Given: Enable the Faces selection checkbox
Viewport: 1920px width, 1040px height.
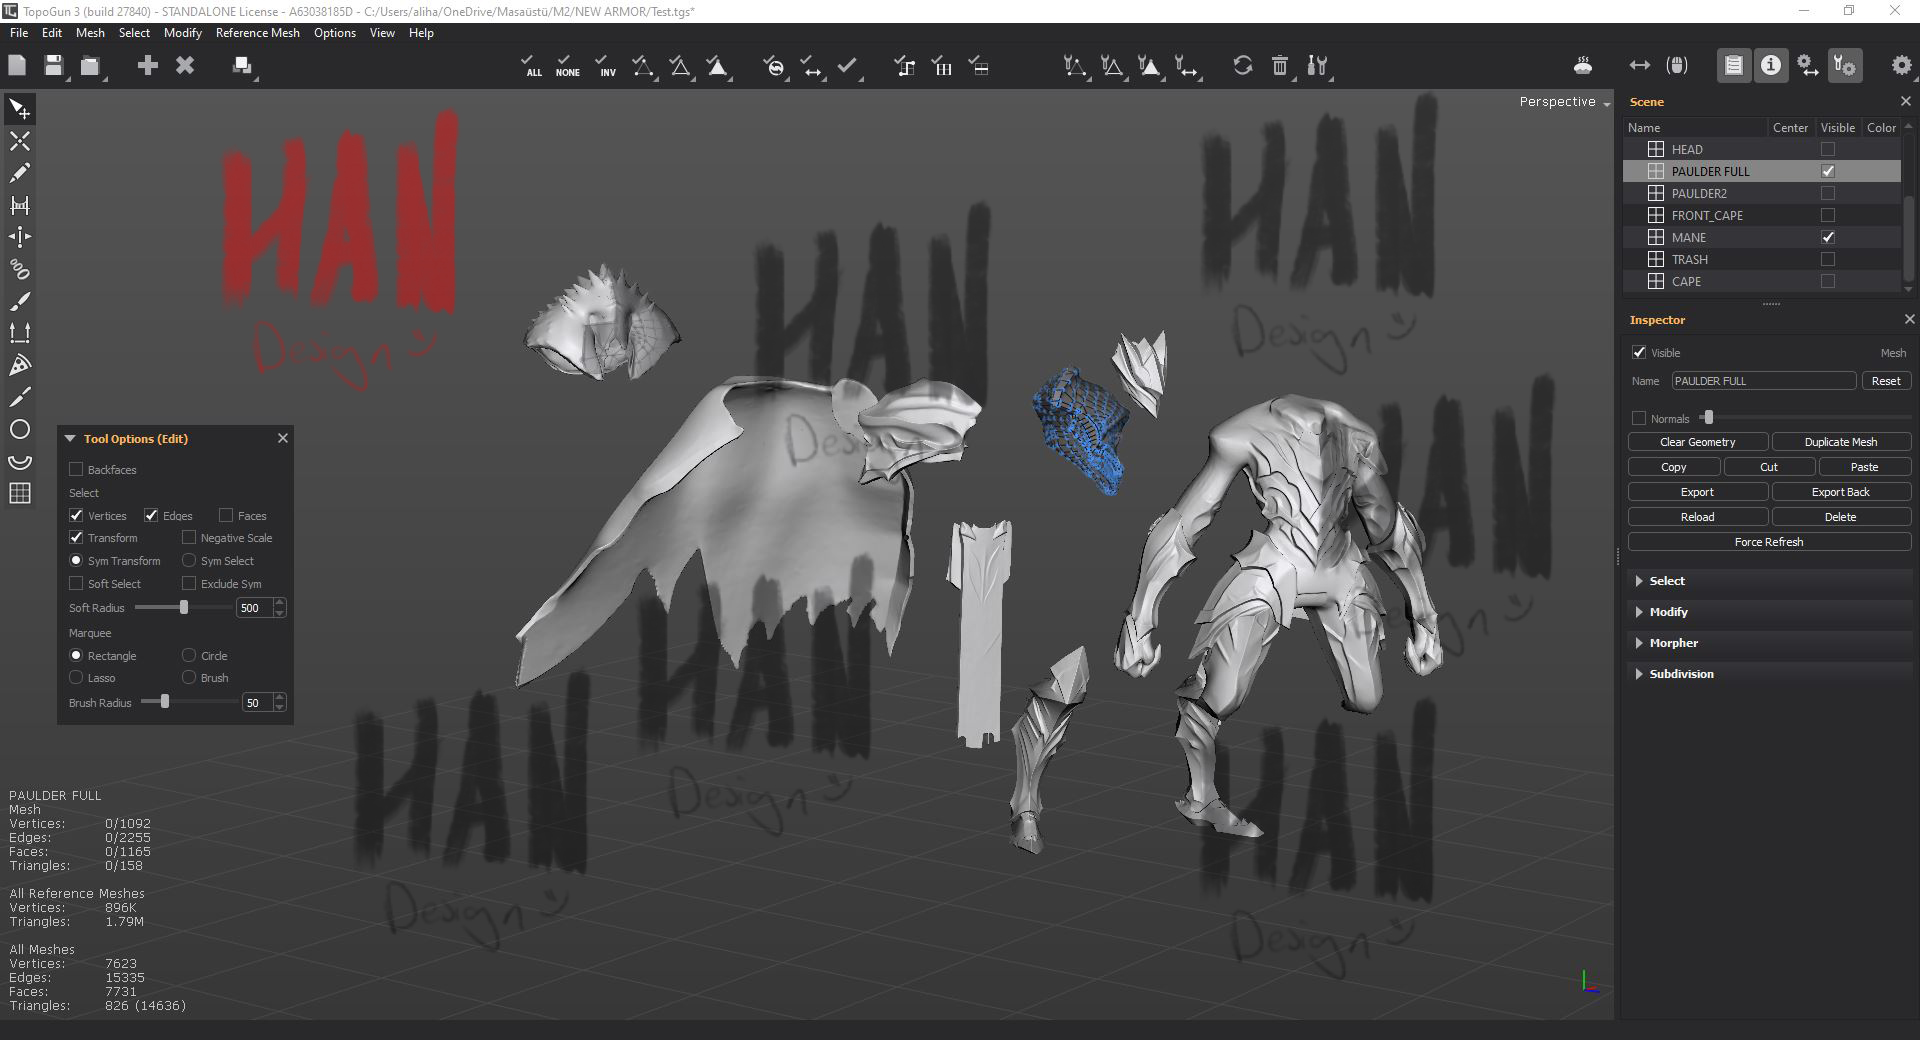Looking at the screenshot, I should coord(226,515).
